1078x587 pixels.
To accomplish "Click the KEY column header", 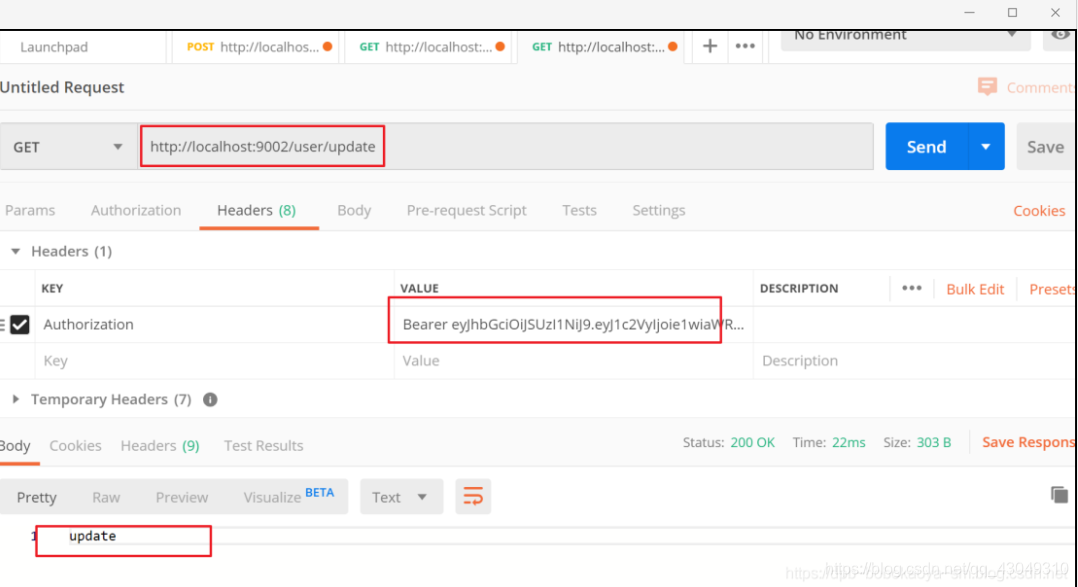I will tap(52, 289).
